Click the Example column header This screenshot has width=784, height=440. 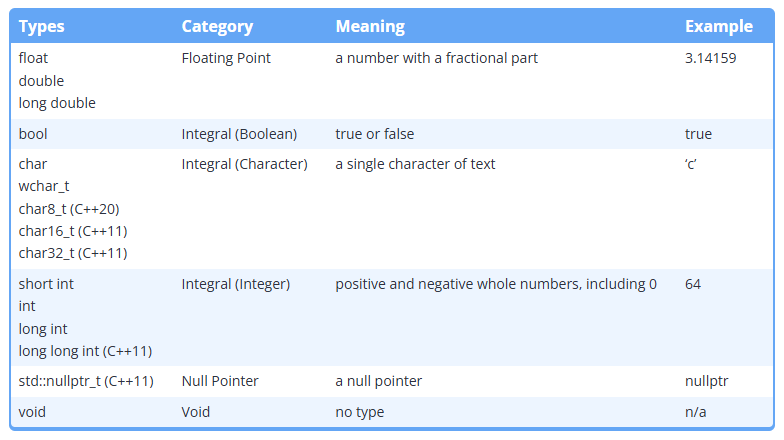pos(718,26)
